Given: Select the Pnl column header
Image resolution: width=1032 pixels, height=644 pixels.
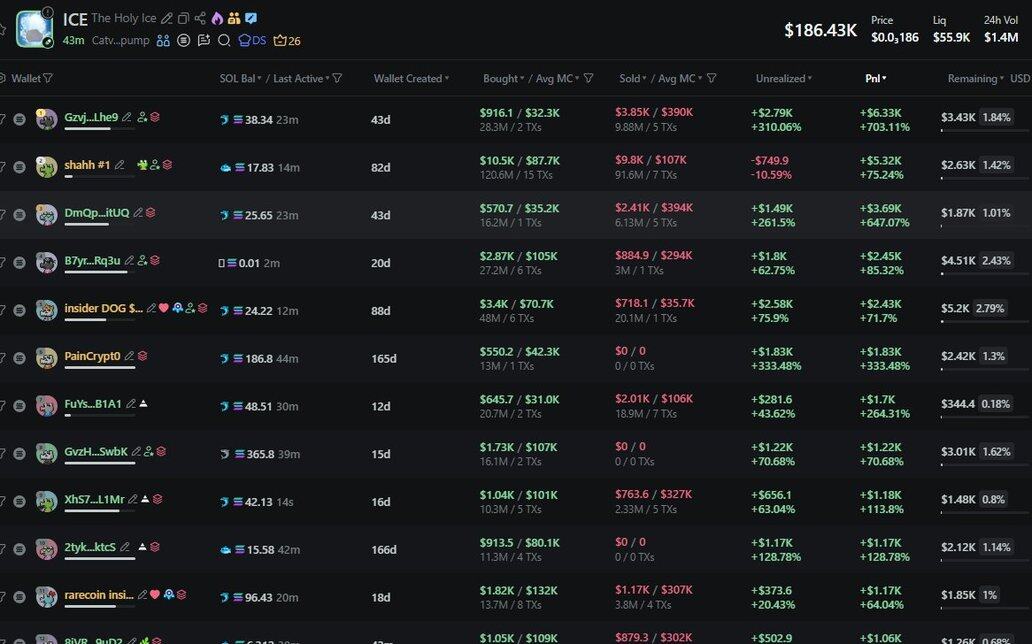Looking at the screenshot, I should tap(875, 78).
